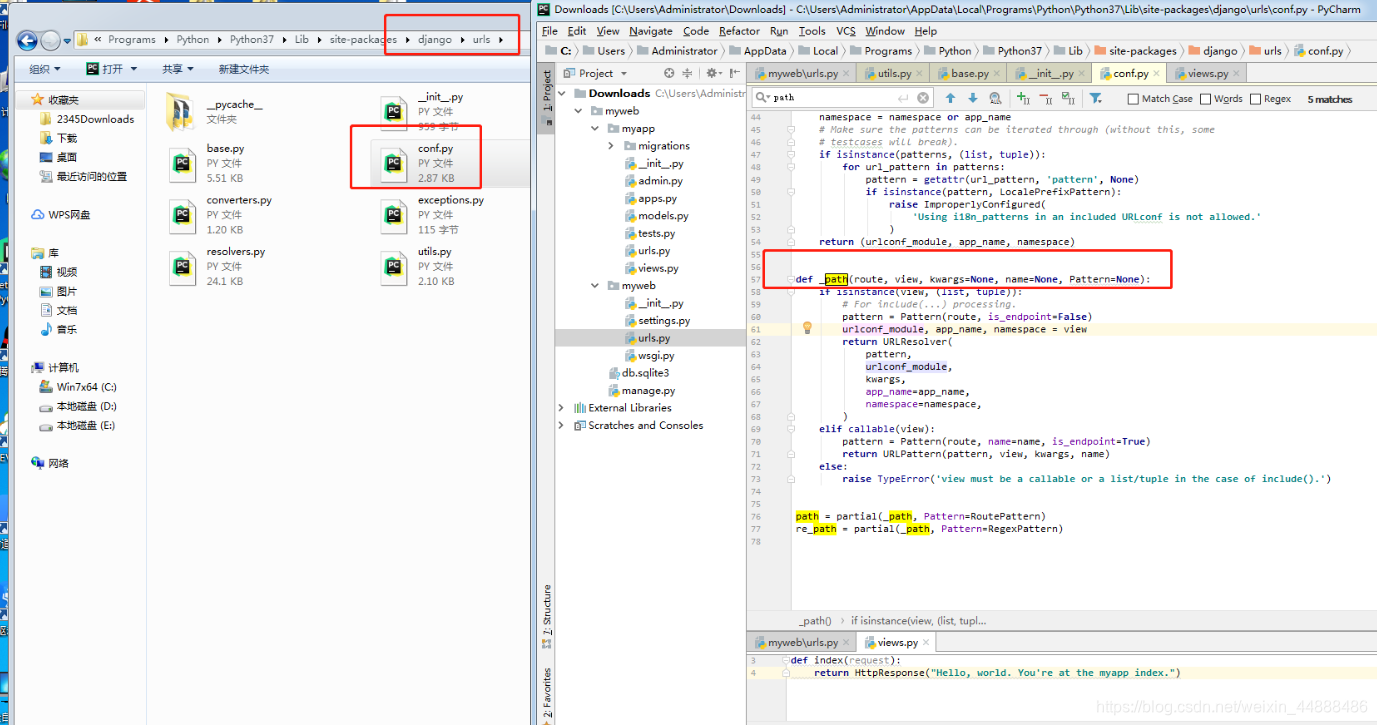This screenshot has height=725, width=1377.
Task: Click select all occurrences icon
Action: click(x=1068, y=98)
